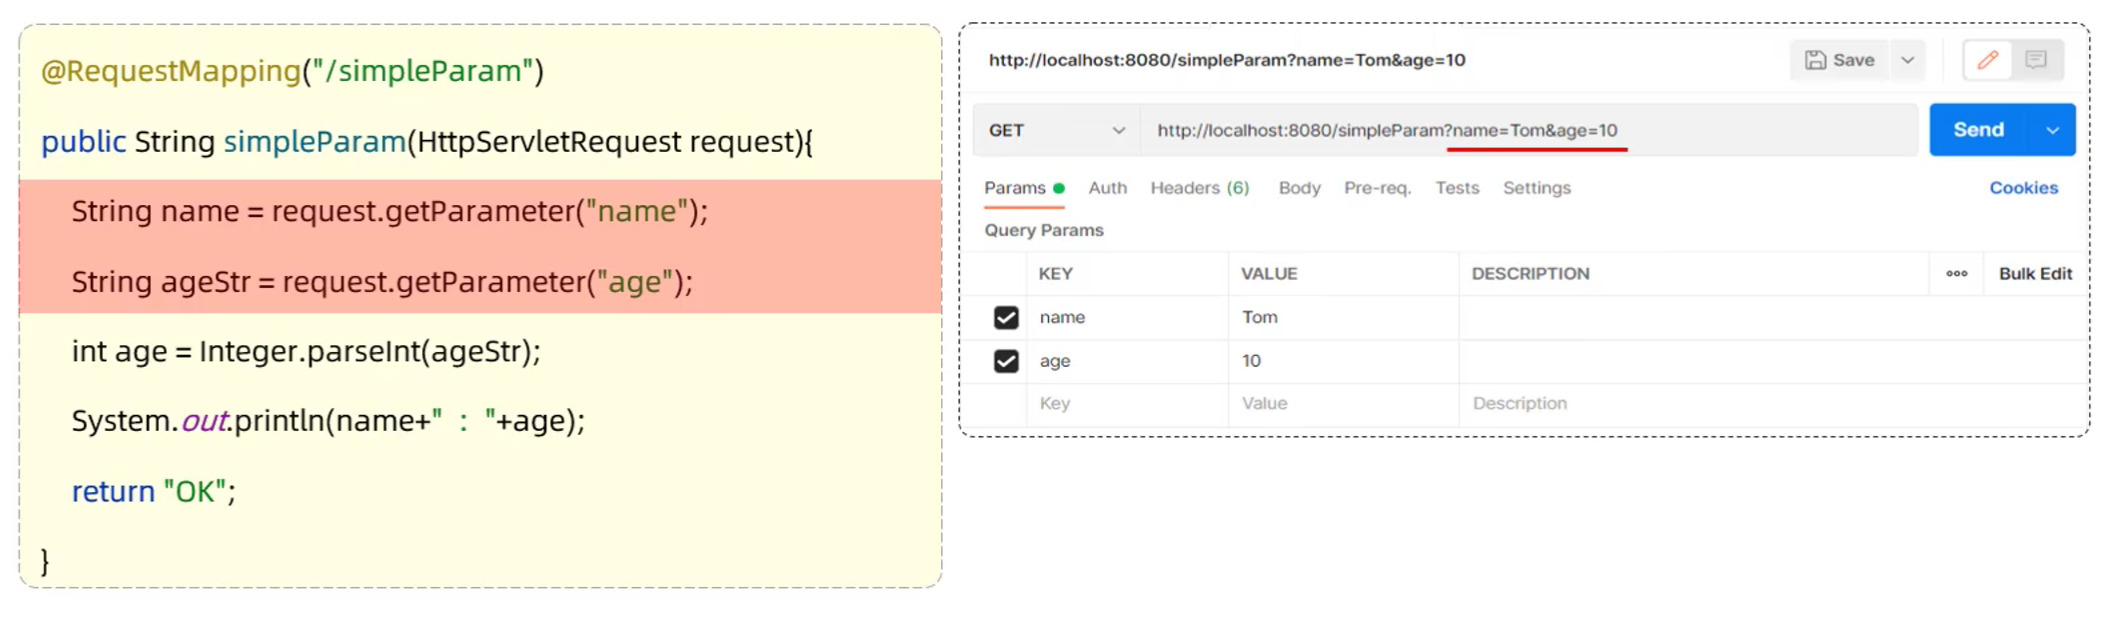The width and height of the screenshot is (2112, 638).
Task: Click the Save button with disk icon
Action: 1839,60
